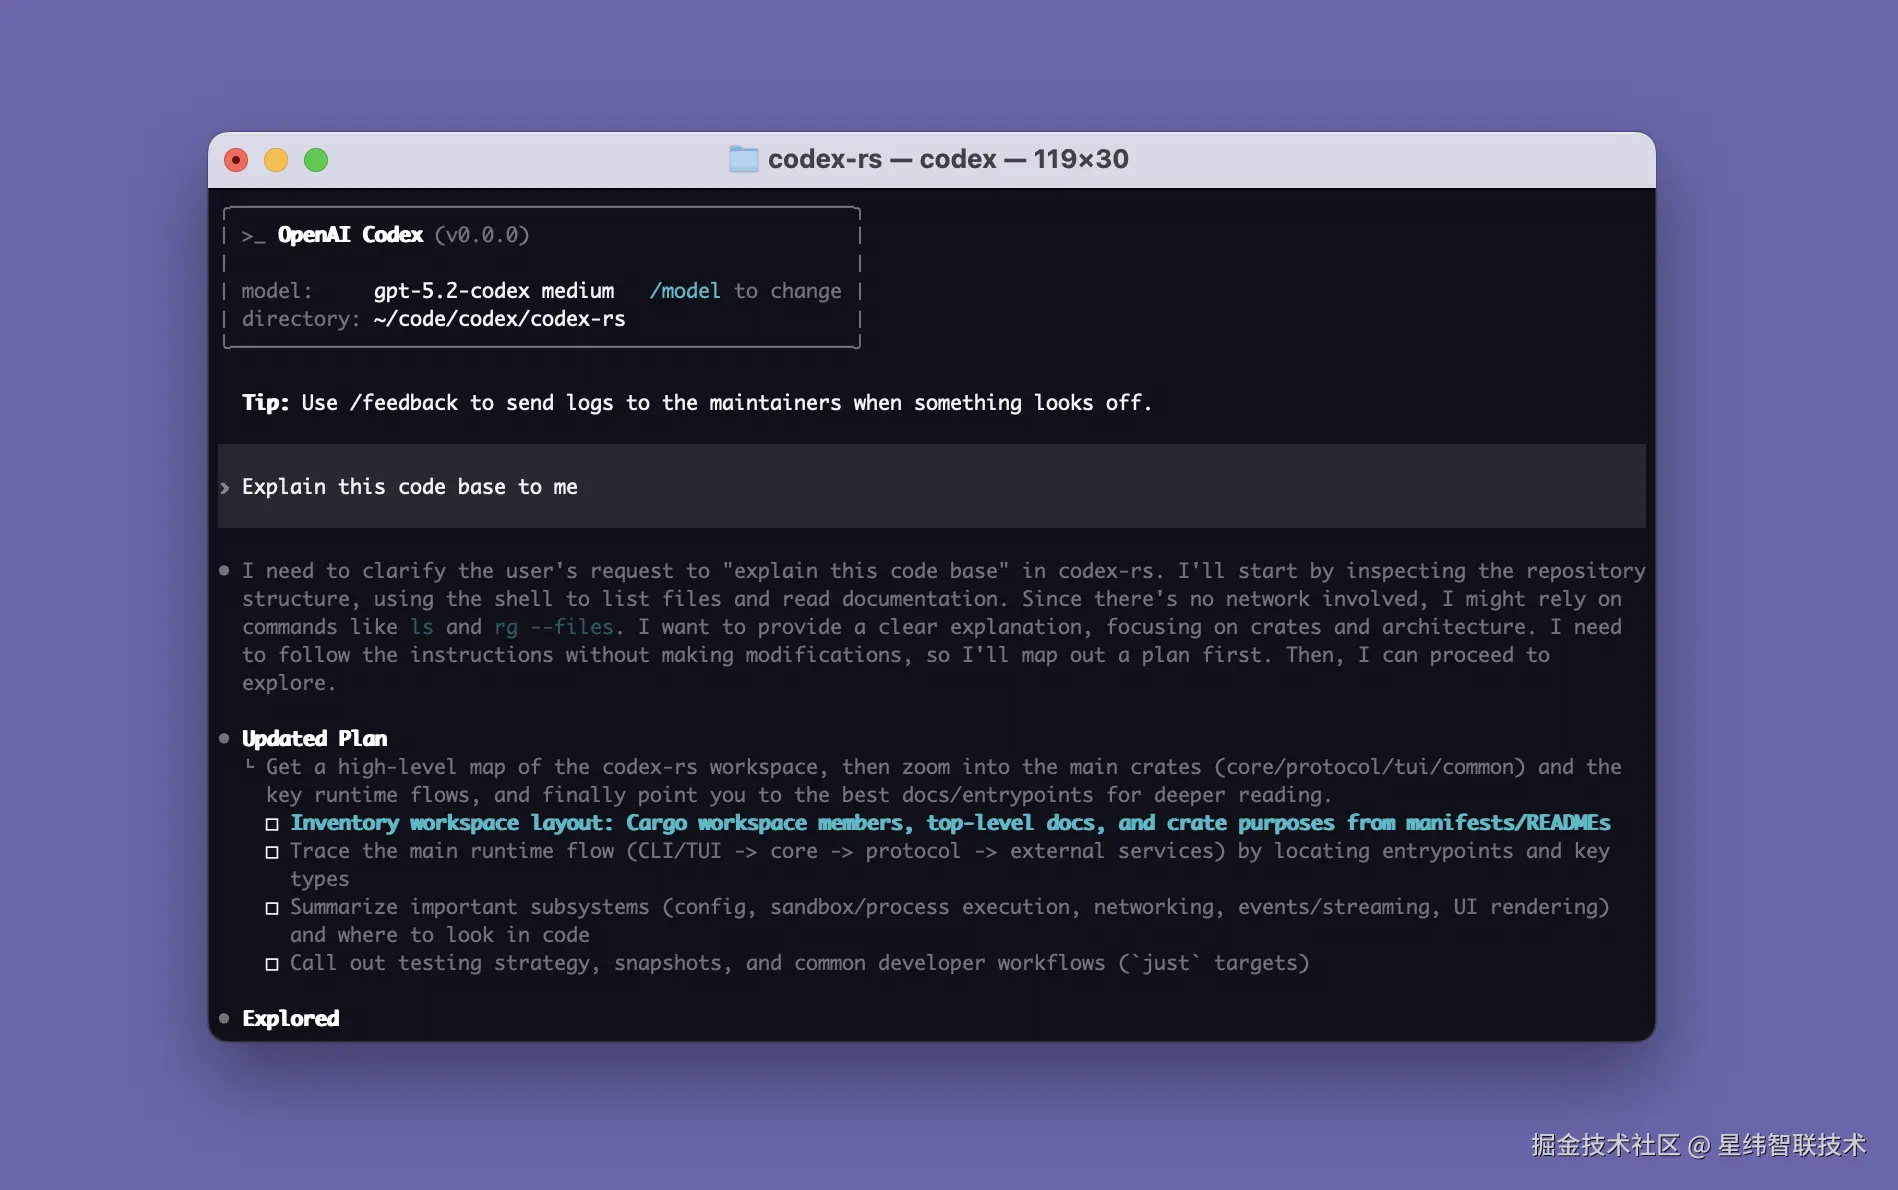The height and width of the screenshot is (1190, 1898).
Task: Click the bullet icon next to Explored
Action: (x=223, y=1018)
